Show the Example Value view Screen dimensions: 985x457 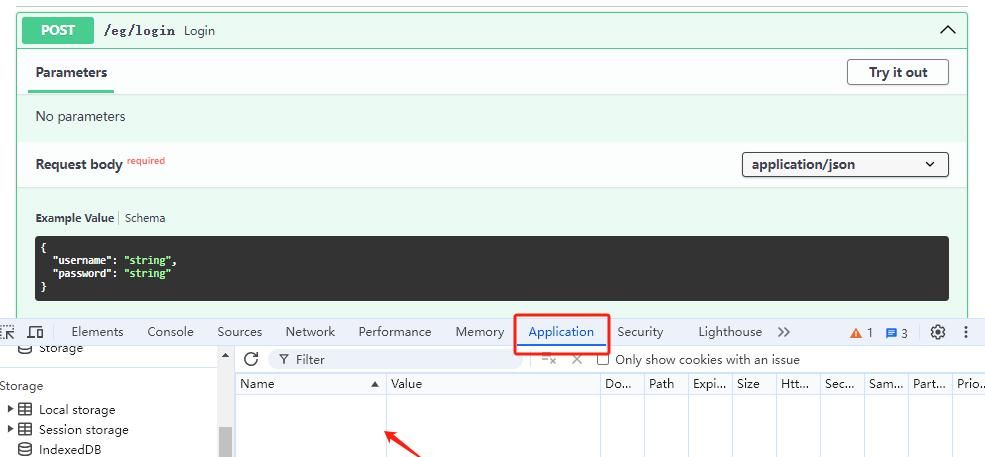(75, 218)
